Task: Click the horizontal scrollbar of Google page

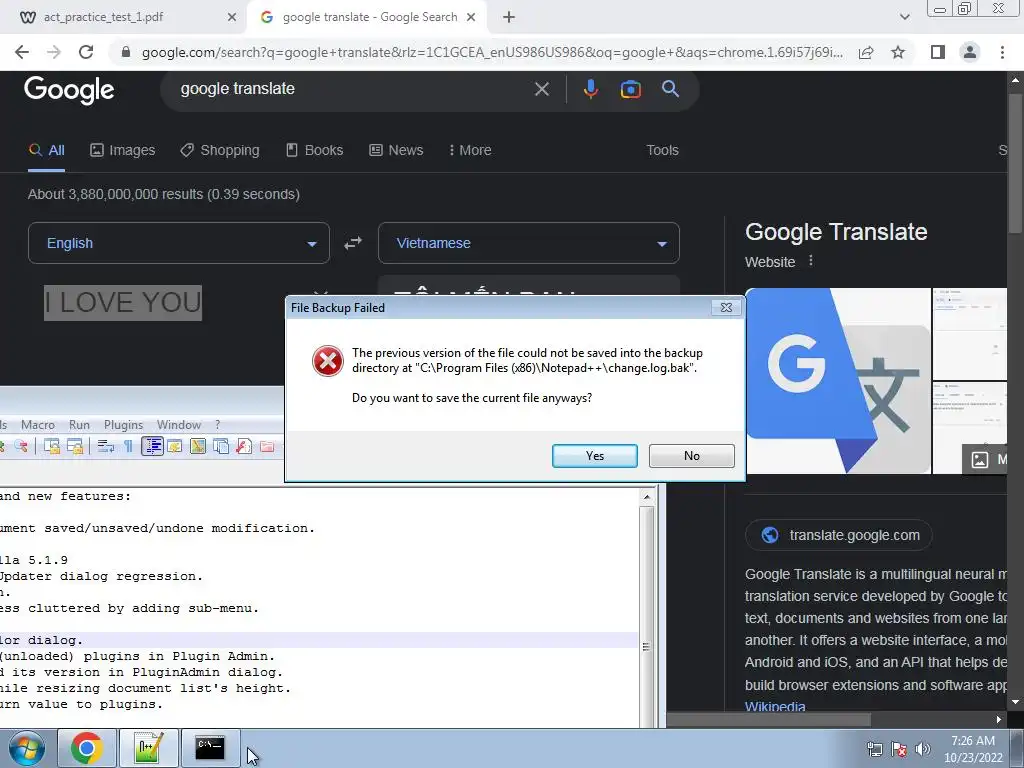Action: (x=768, y=719)
